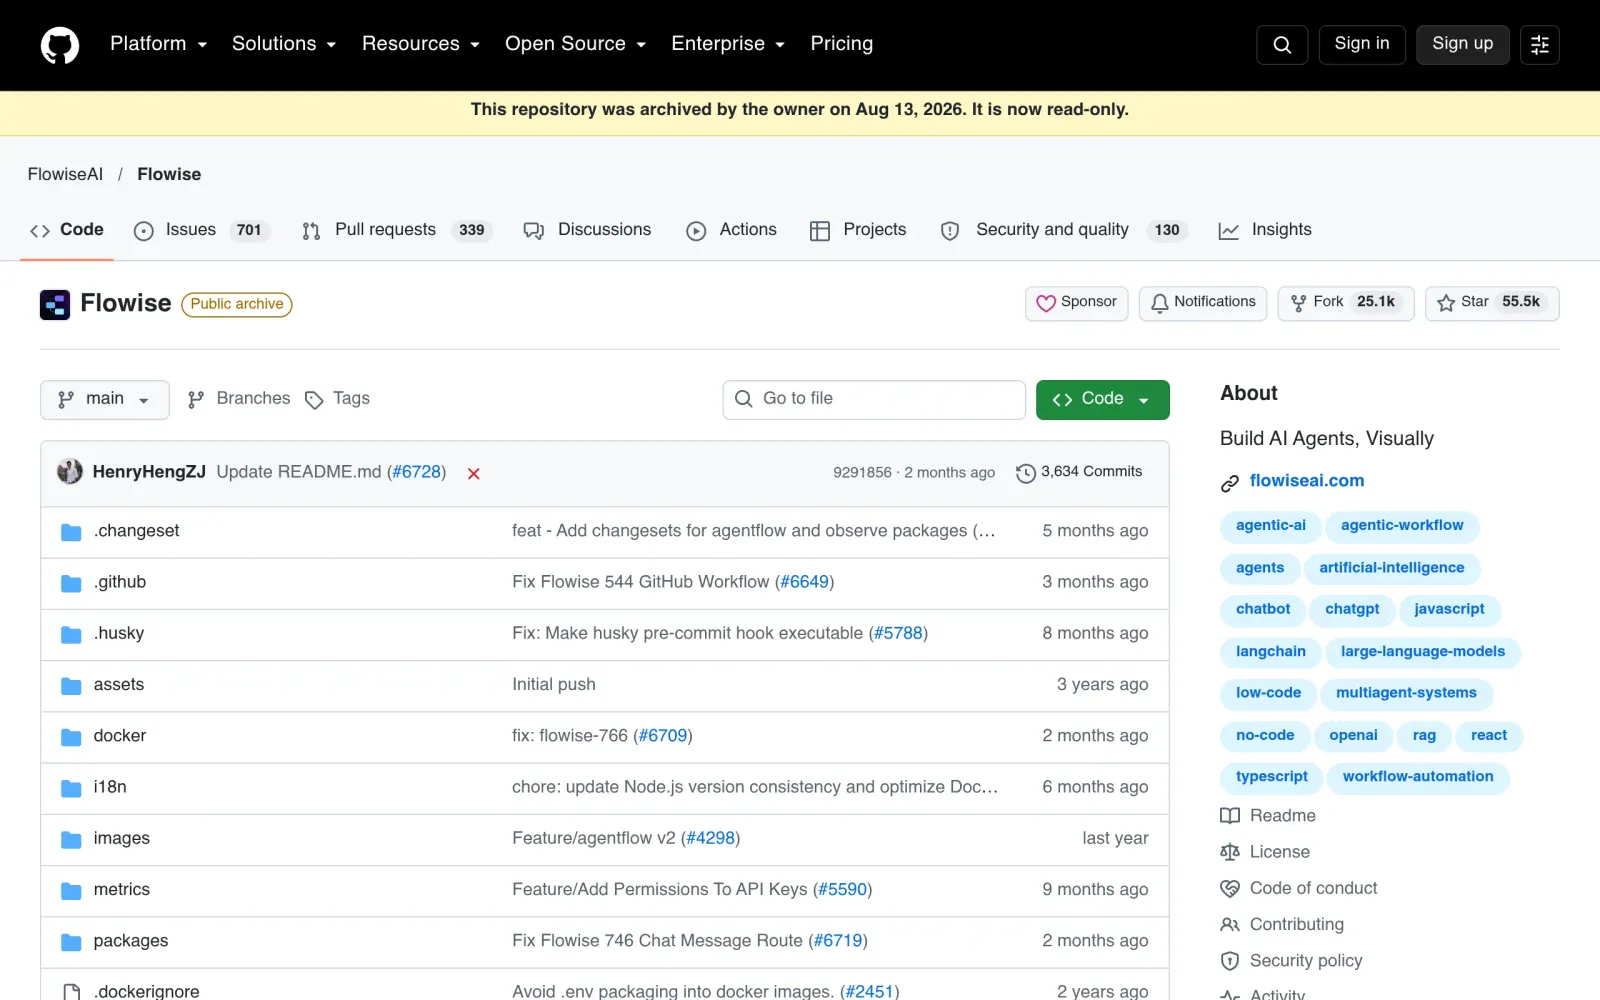This screenshot has width=1600, height=1000.
Task: Go to the Discussions tab
Action: pyautogui.click(x=587, y=230)
